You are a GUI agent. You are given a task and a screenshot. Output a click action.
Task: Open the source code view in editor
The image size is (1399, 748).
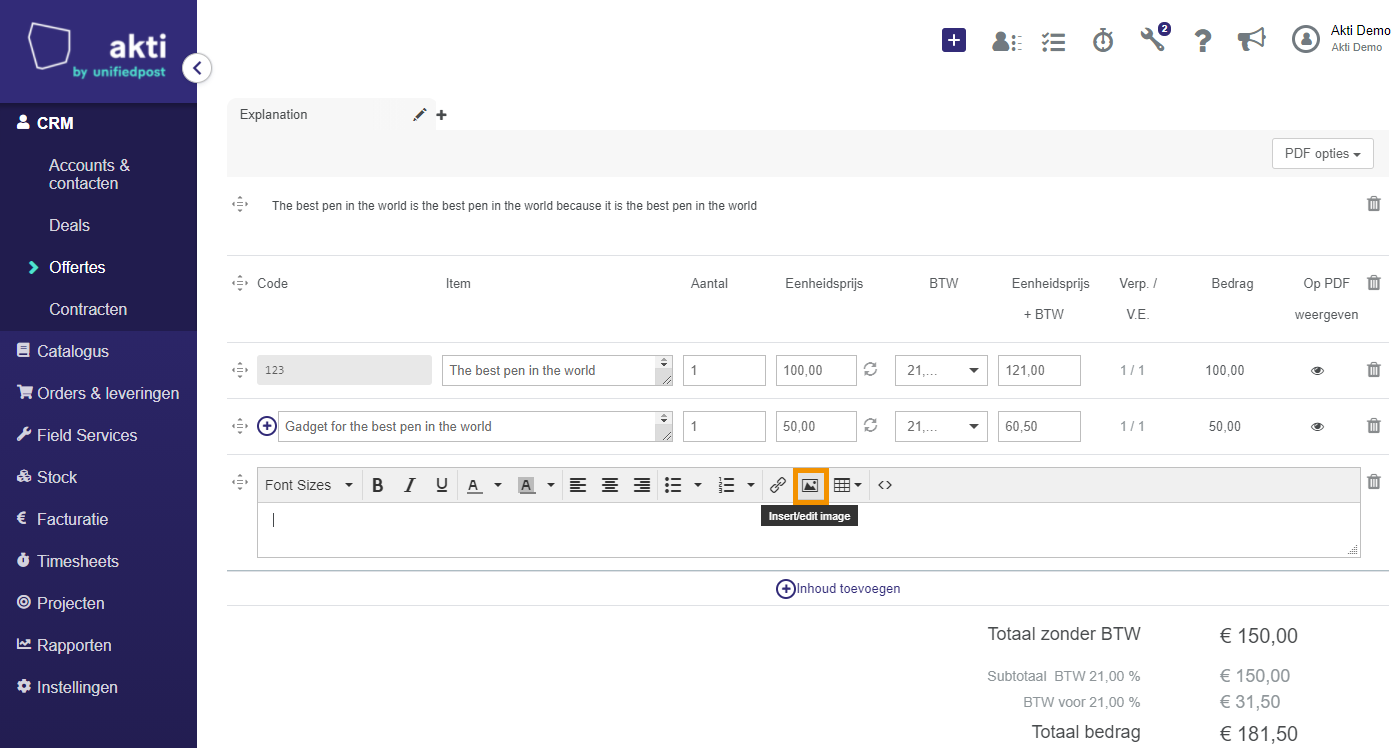tap(885, 485)
